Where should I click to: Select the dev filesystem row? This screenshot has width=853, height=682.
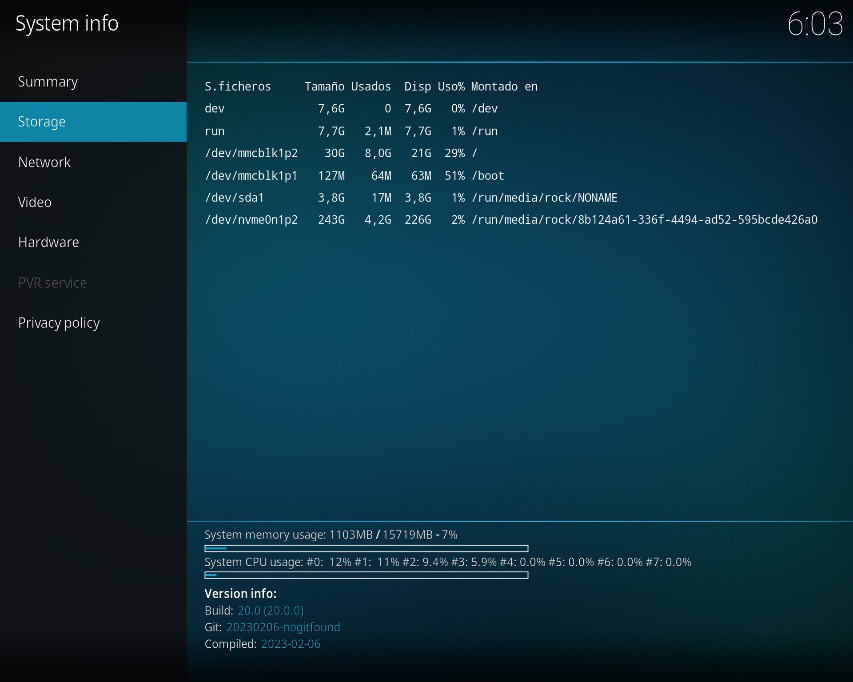pyautogui.click(x=351, y=109)
